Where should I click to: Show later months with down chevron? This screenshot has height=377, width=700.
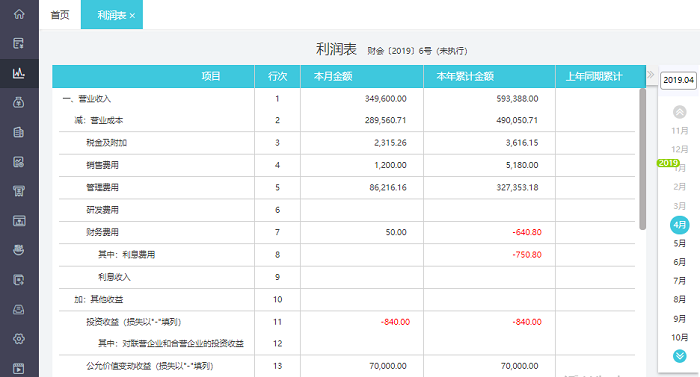[x=679, y=356]
